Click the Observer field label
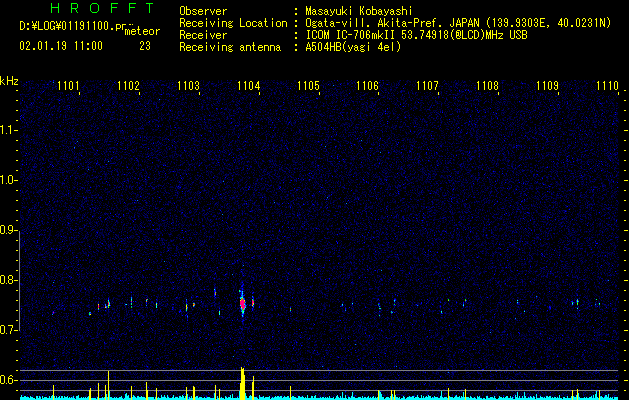Image resolution: width=629 pixels, height=400 pixels. point(203,12)
